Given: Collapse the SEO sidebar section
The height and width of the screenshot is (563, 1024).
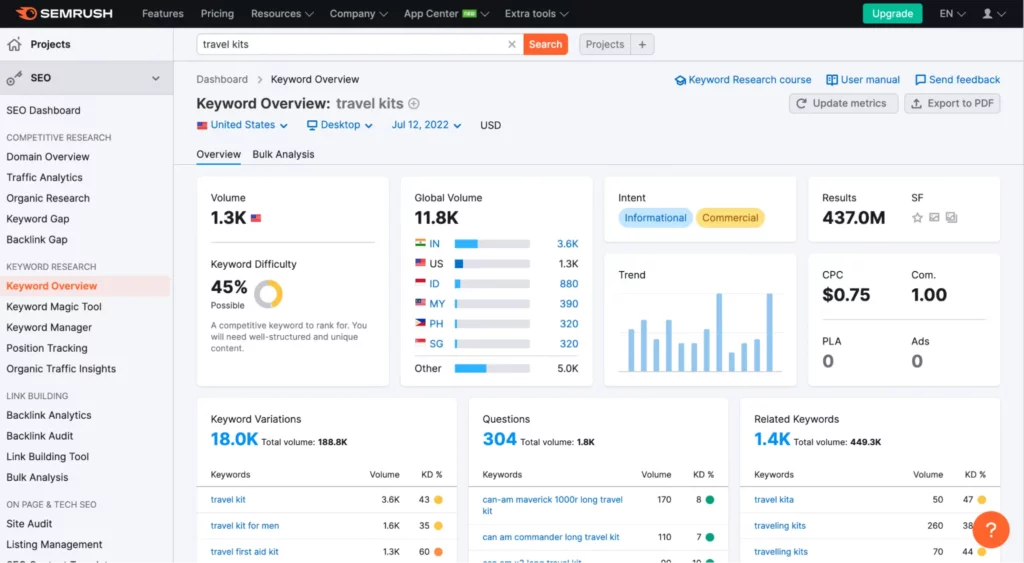Looking at the screenshot, I should coord(155,78).
